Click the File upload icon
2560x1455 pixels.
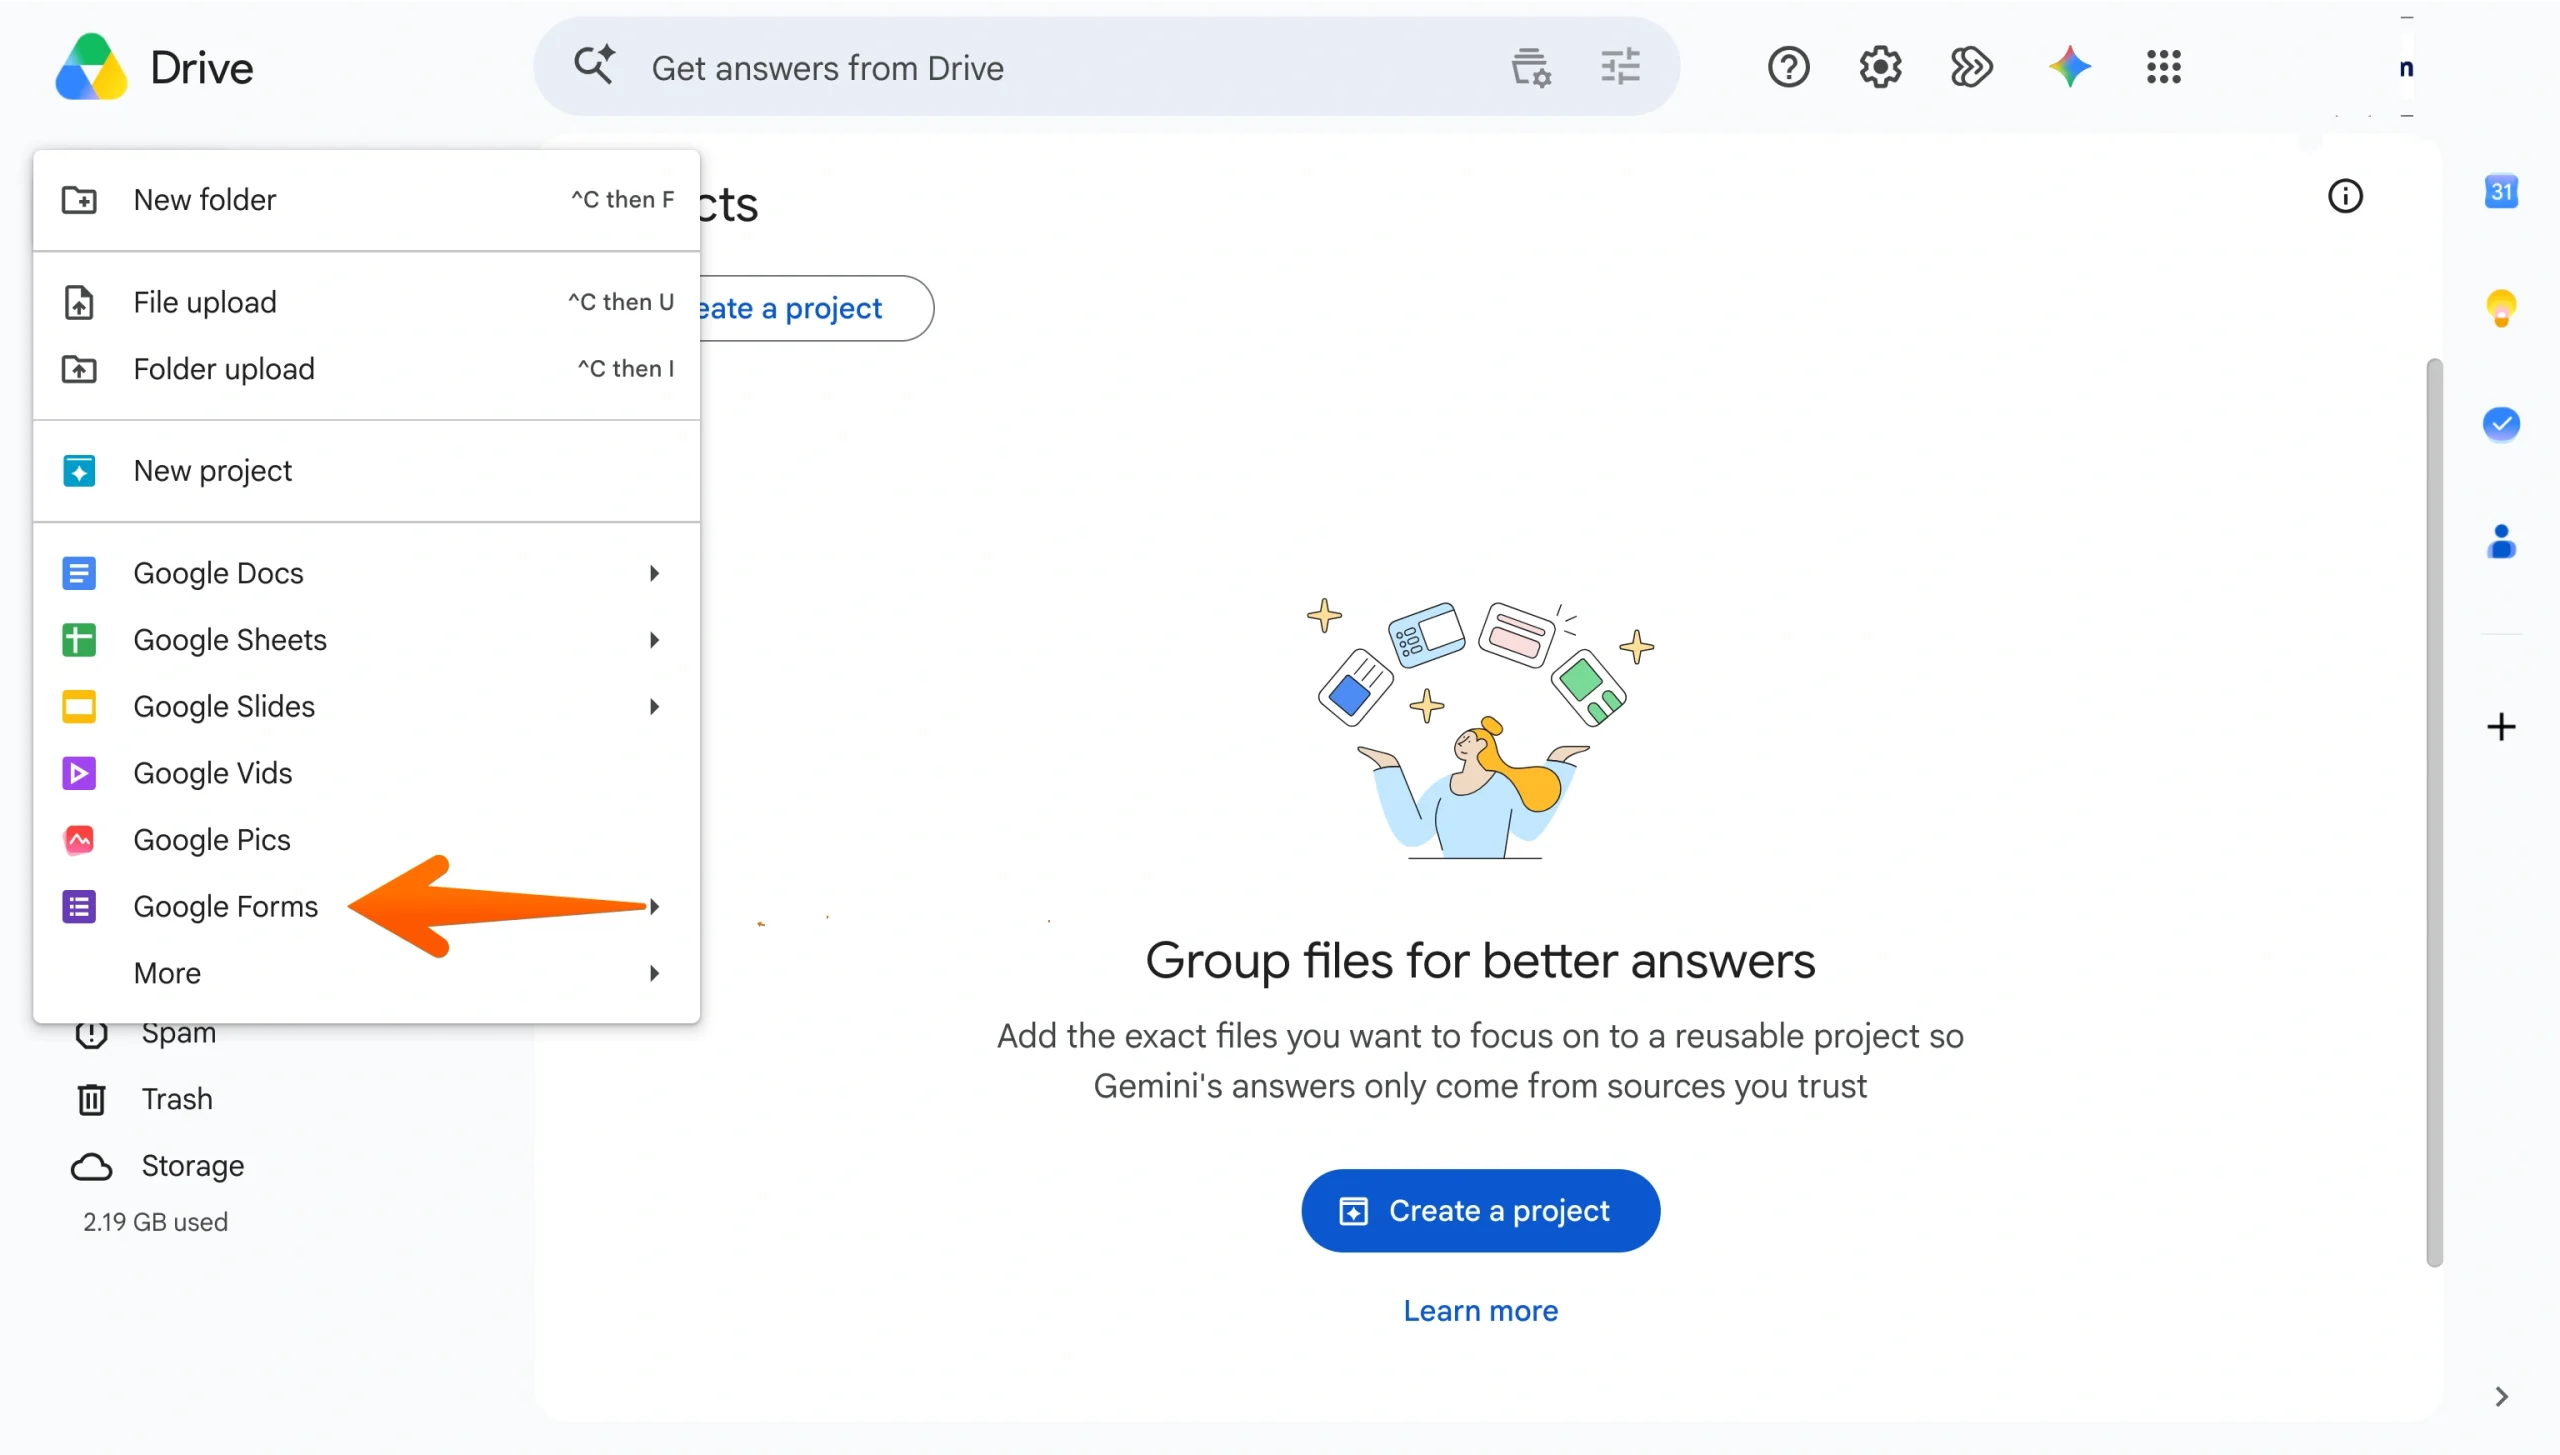[79, 302]
